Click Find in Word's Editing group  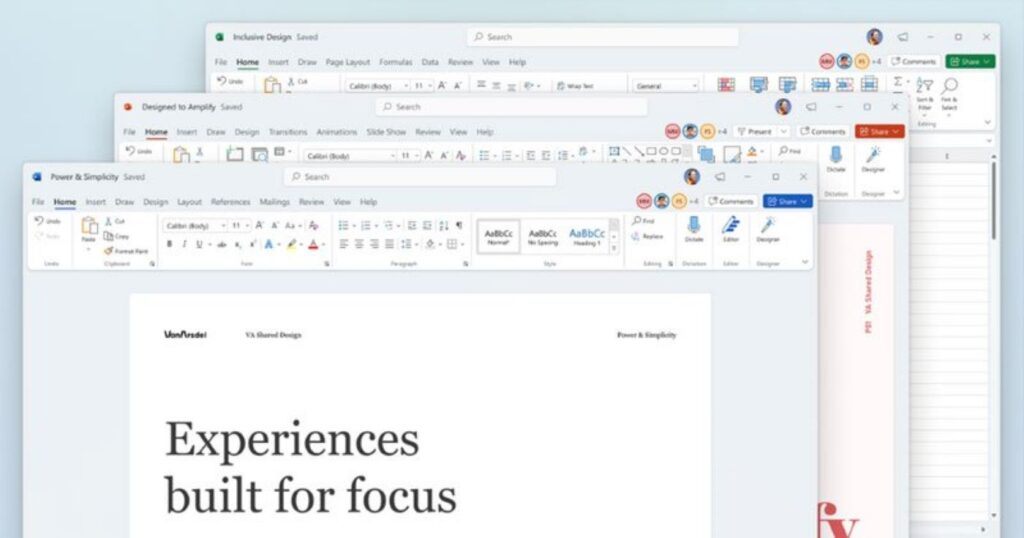click(x=643, y=221)
